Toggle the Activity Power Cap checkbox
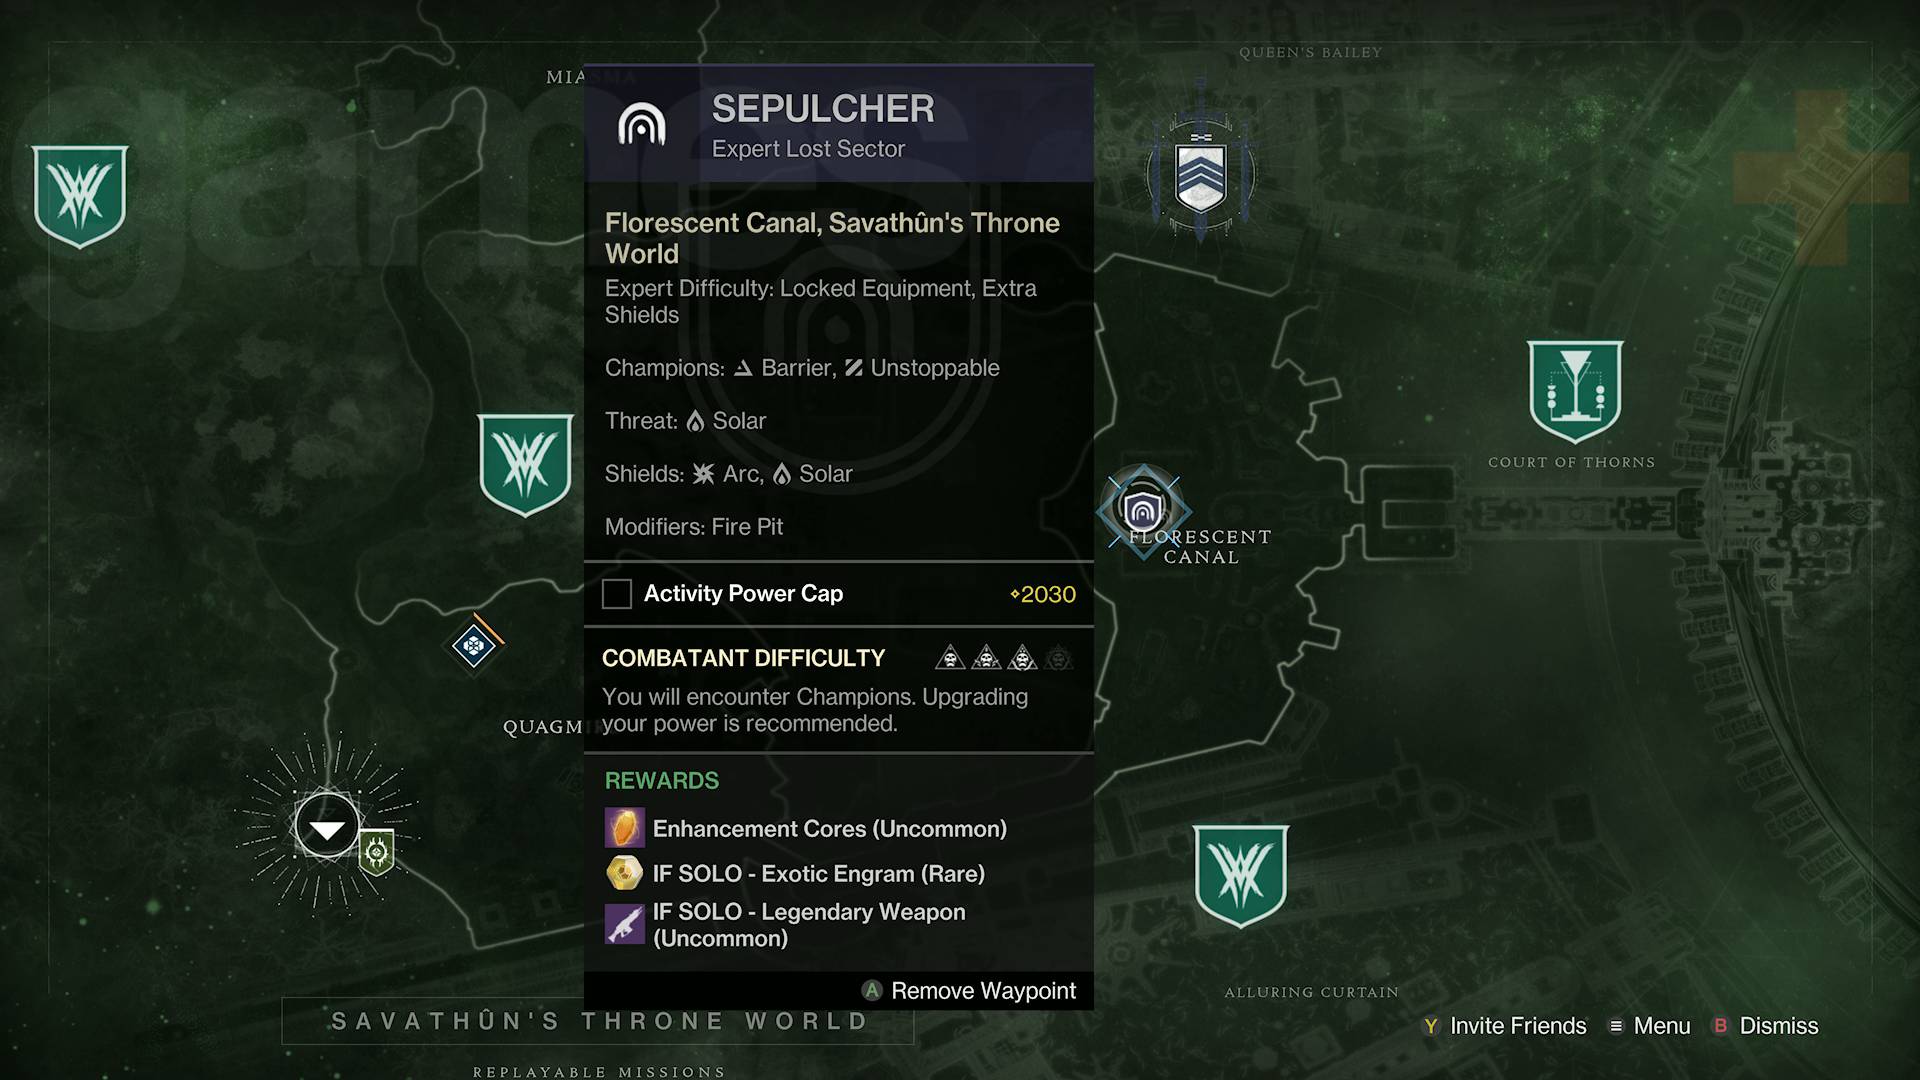The image size is (1920, 1080). 616,593
